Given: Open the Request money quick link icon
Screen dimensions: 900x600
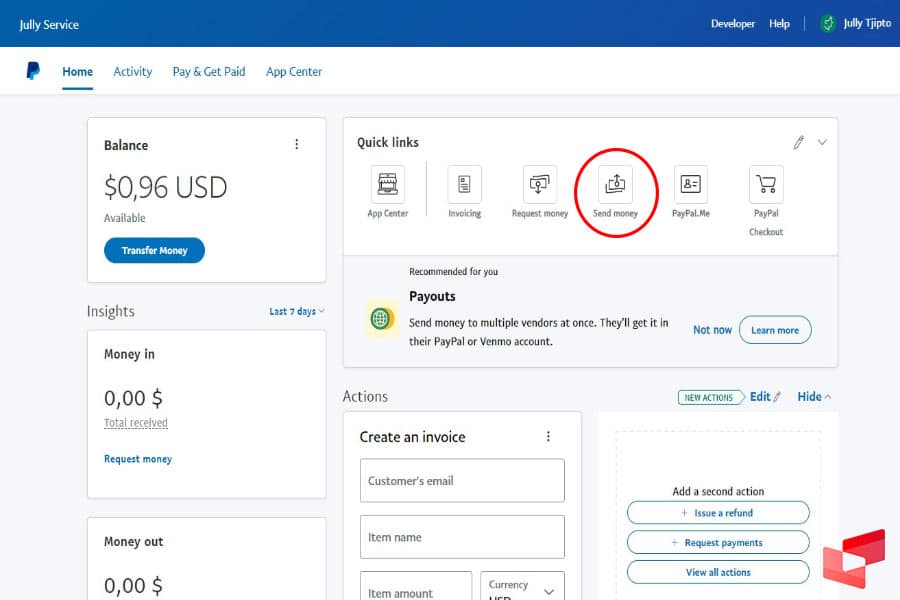Looking at the screenshot, I should coord(540,185).
